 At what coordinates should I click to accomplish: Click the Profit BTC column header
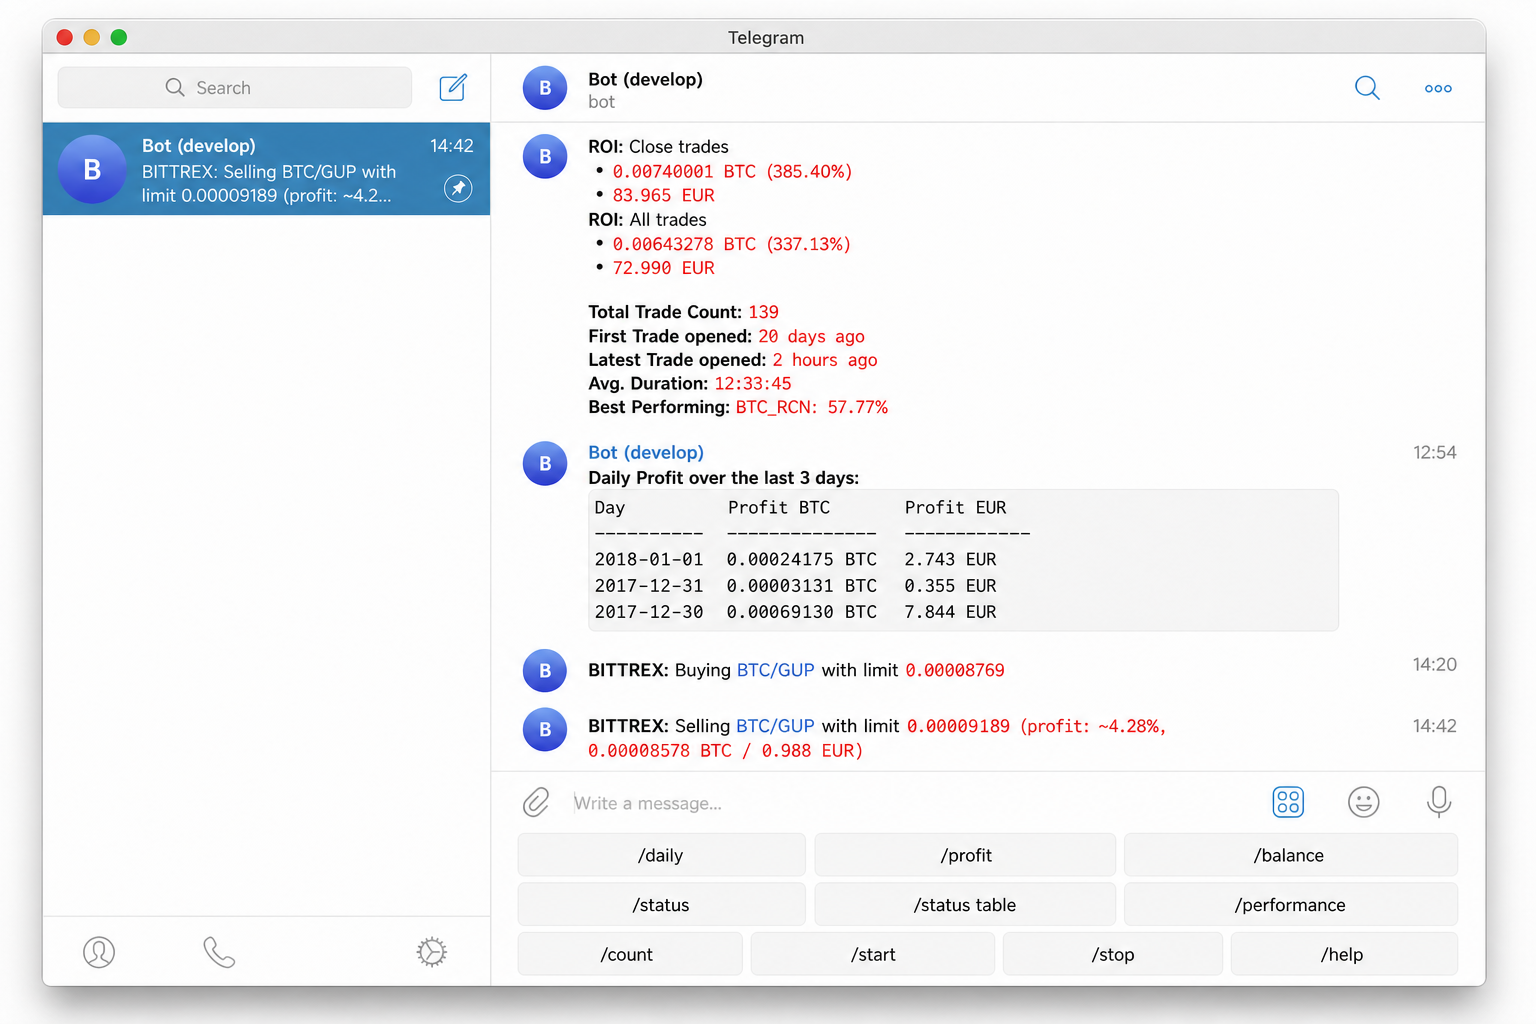click(x=779, y=507)
